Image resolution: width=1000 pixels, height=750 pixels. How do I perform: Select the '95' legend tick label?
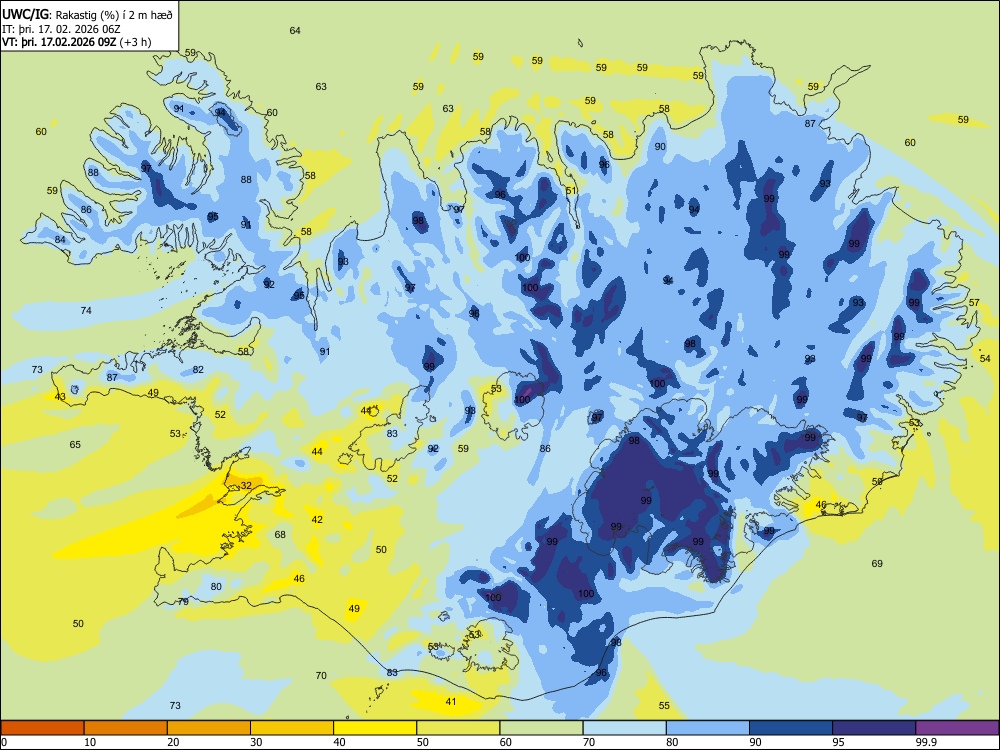(838, 742)
